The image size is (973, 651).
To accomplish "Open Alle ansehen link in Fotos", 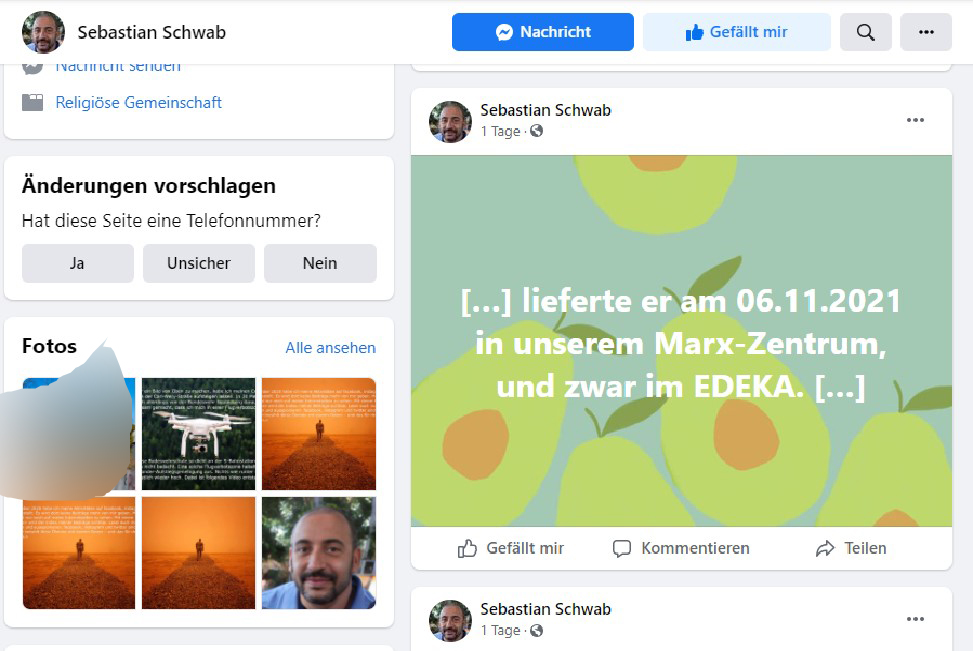I will point(331,348).
